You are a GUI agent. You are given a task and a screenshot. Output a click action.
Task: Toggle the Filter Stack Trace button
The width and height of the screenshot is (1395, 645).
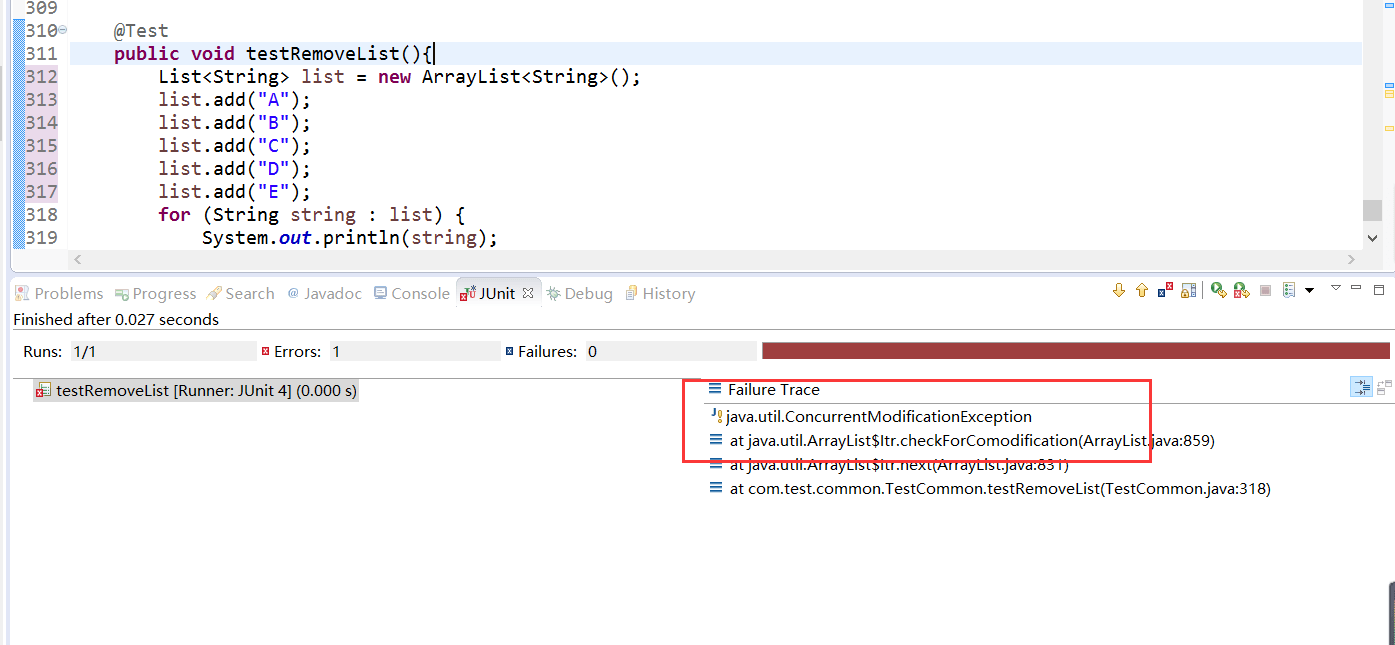1361,387
